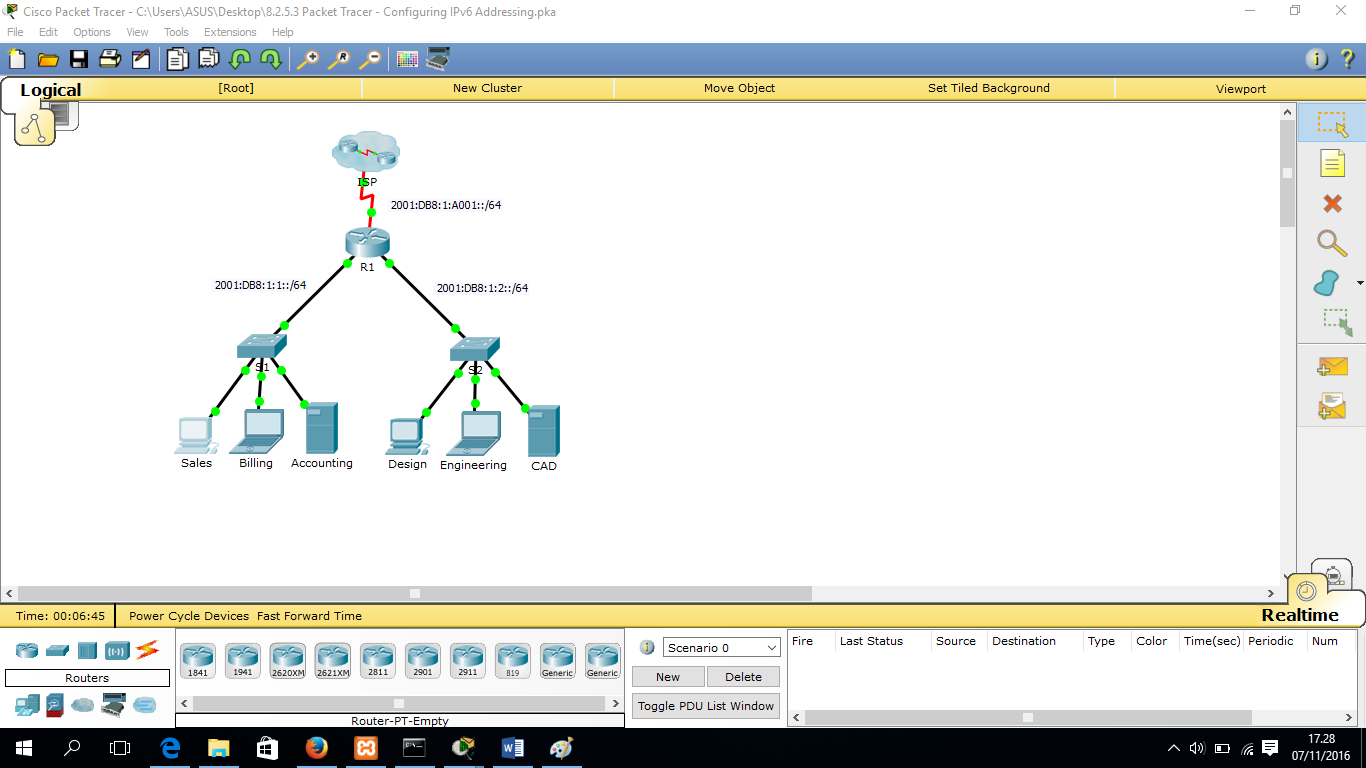Open the help question mark icon
The height and width of the screenshot is (768, 1366).
1348,60
